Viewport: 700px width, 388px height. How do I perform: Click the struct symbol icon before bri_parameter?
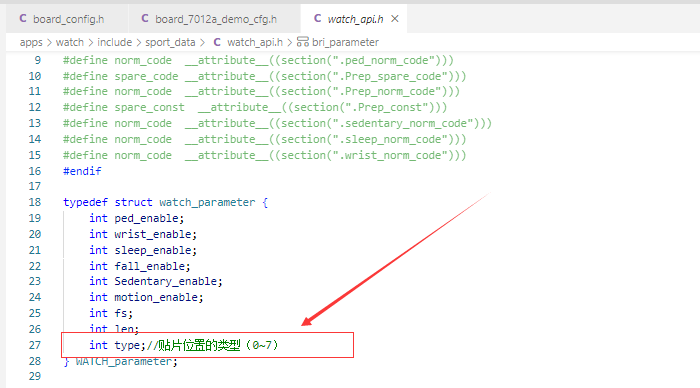click(x=303, y=42)
